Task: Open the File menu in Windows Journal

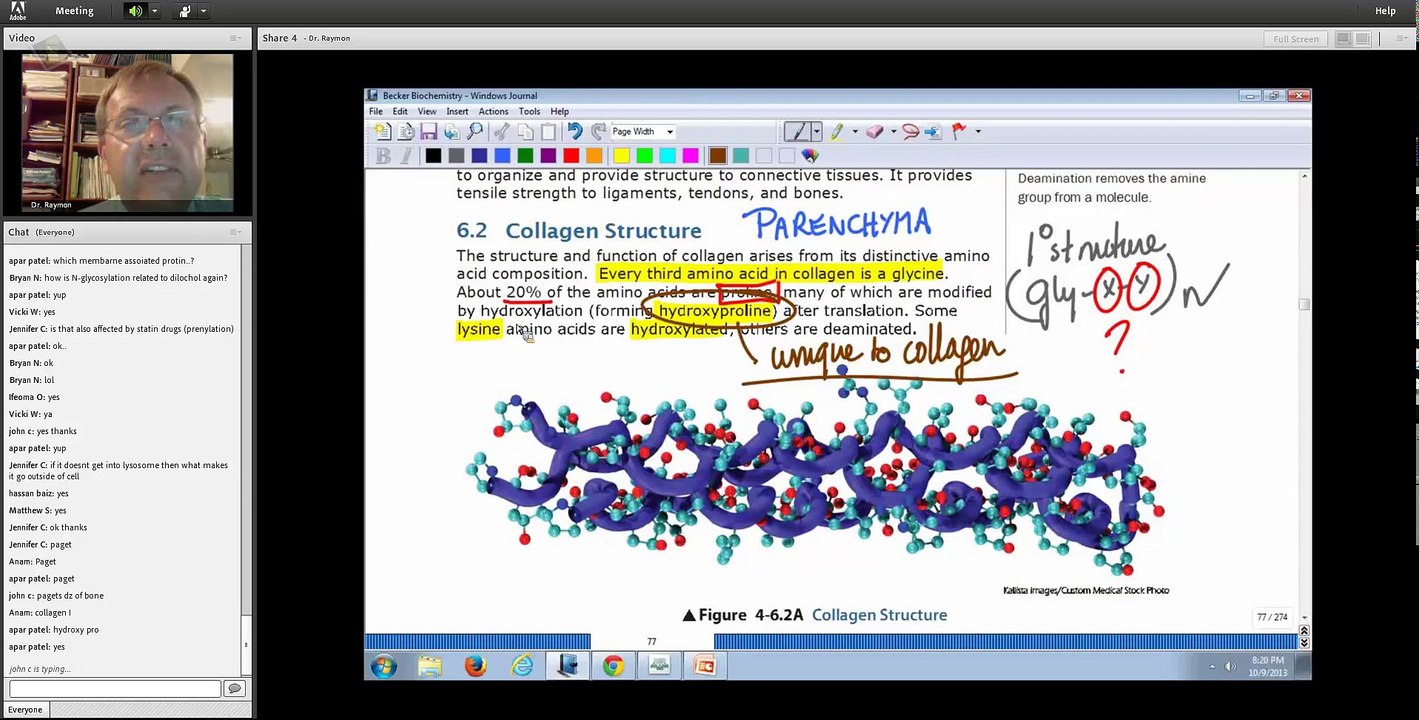Action: click(x=376, y=111)
